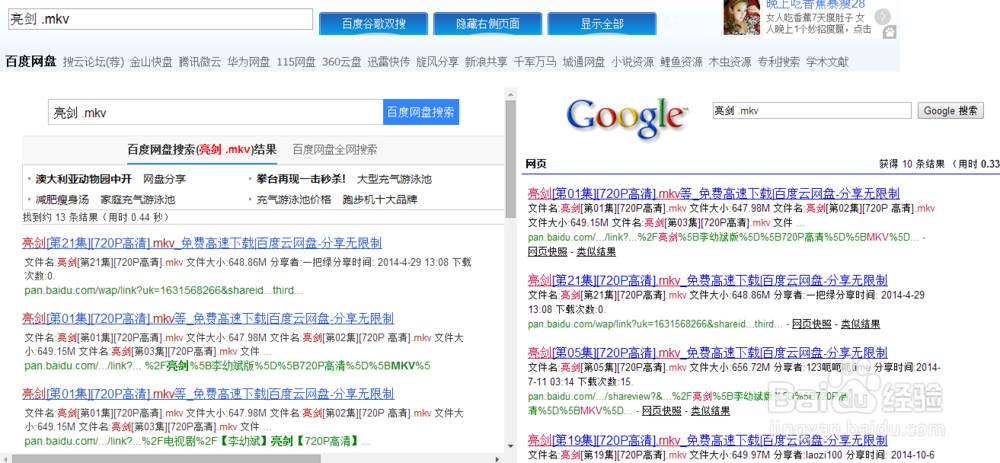Click the left horizontal scrollbar right arrow

pyautogui.click(x=499, y=458)
